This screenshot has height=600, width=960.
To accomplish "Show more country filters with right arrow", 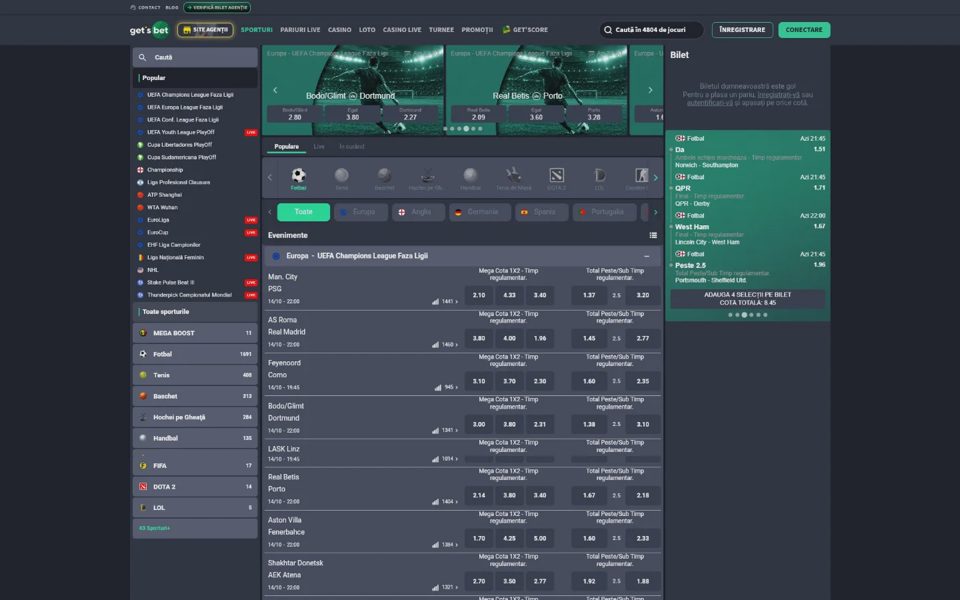I will [x=655, y=212].
